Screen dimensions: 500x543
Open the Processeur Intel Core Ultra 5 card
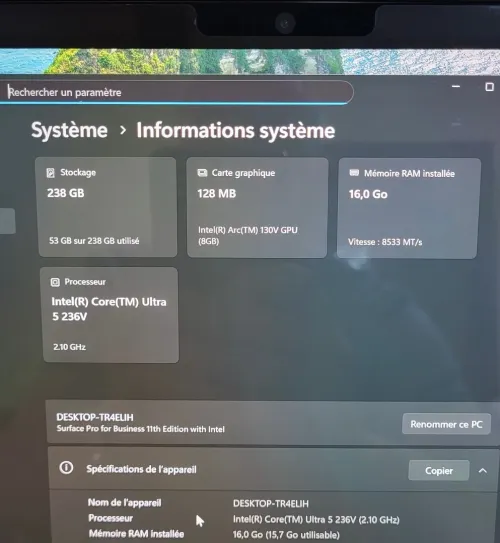110,315
